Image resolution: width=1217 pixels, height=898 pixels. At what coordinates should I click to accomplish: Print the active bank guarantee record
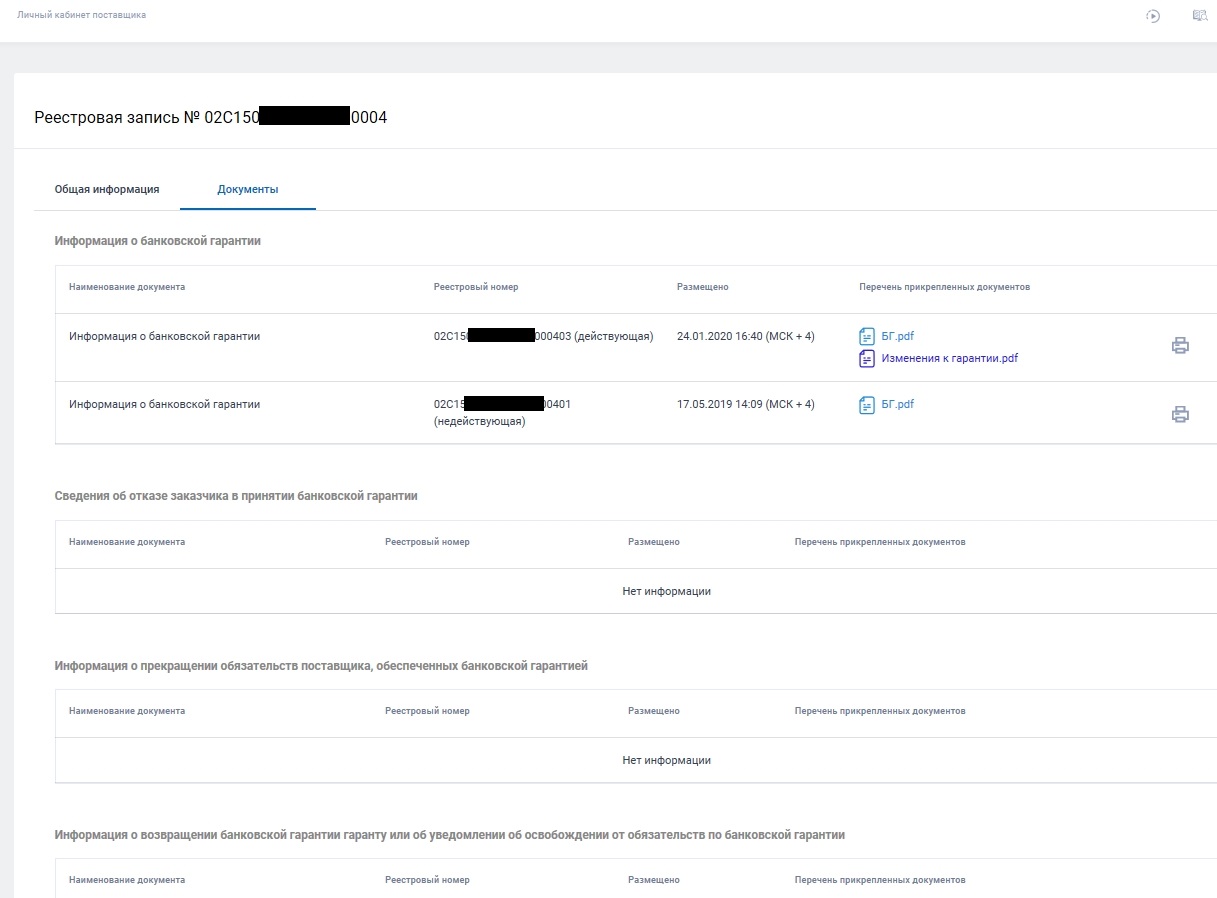click(x=1180, y=346)
